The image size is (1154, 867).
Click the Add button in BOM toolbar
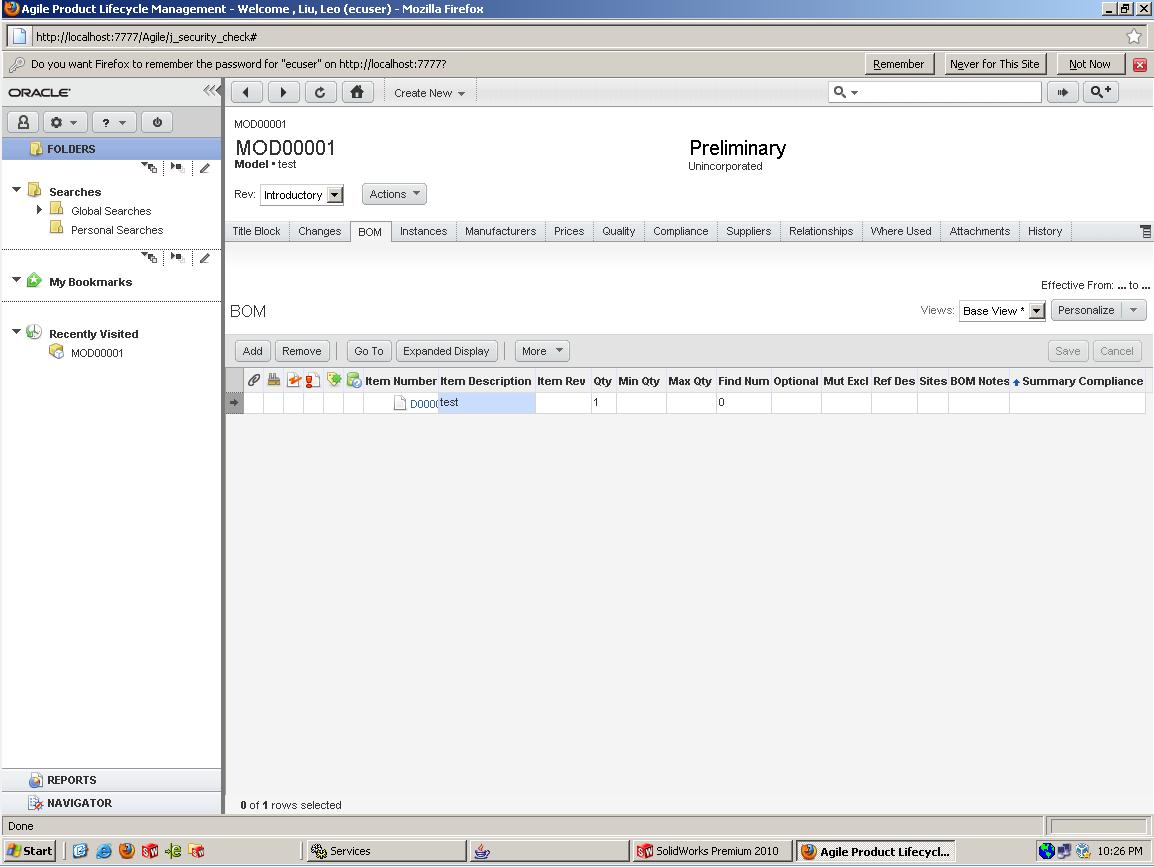click(252, 351)
